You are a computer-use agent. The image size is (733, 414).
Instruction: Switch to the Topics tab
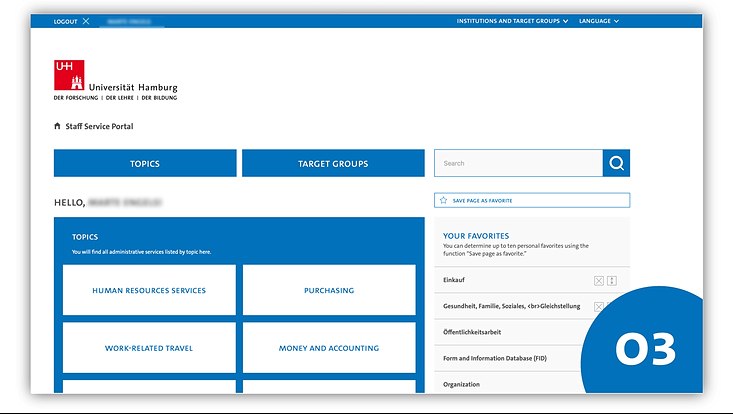(145, 163)
